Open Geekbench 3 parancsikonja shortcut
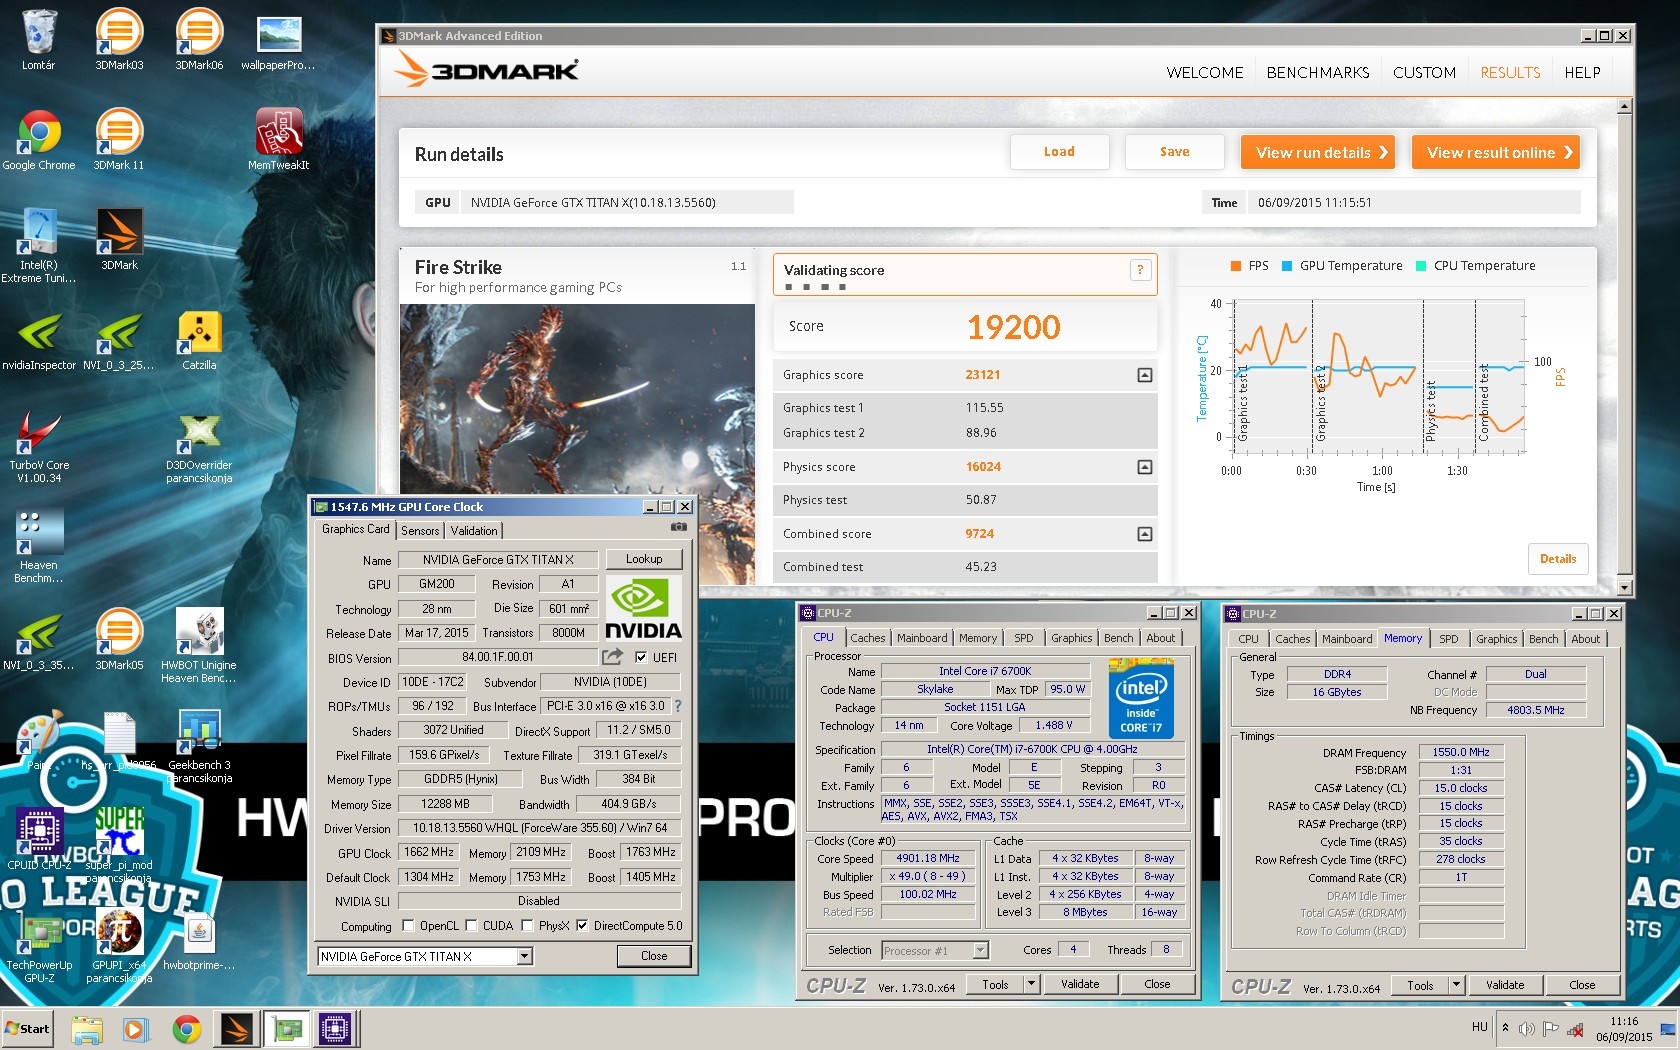The image size is (1680, 1050). 199,745
